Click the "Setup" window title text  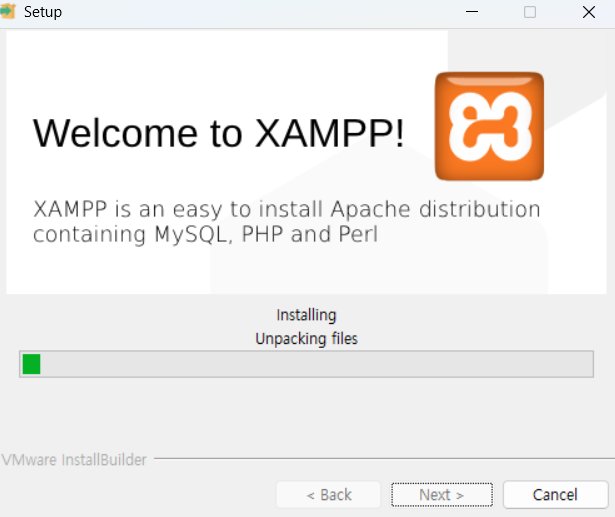[43, 12]
